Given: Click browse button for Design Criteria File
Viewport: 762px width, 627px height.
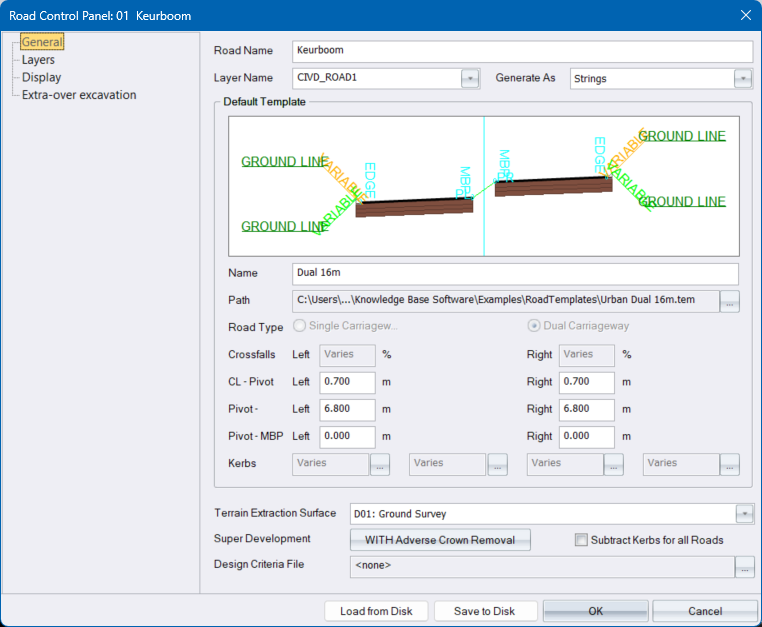Looking at the screenshot, I should coord(744,567).
